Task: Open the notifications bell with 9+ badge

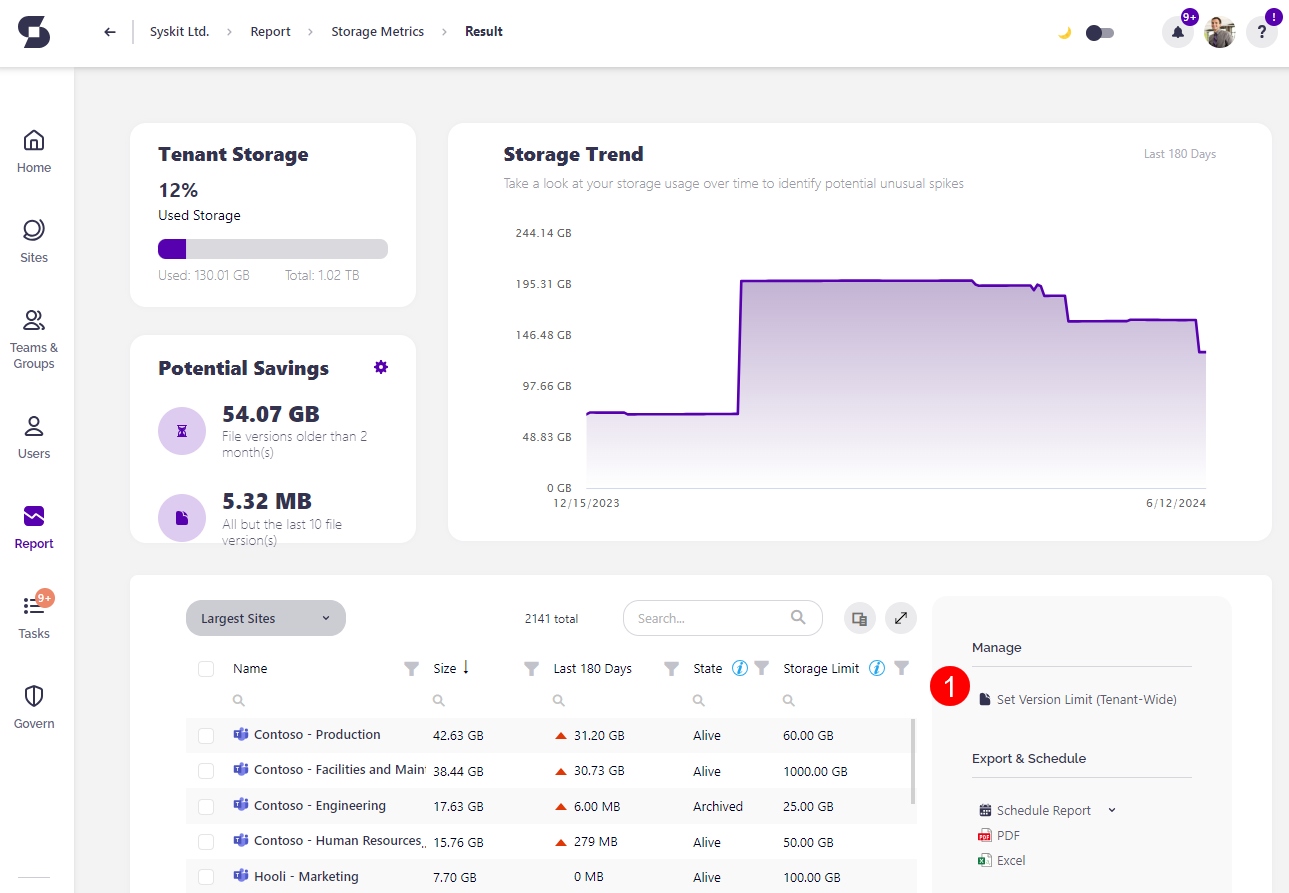Action: pyautogui.click(x=1177, y=32)
